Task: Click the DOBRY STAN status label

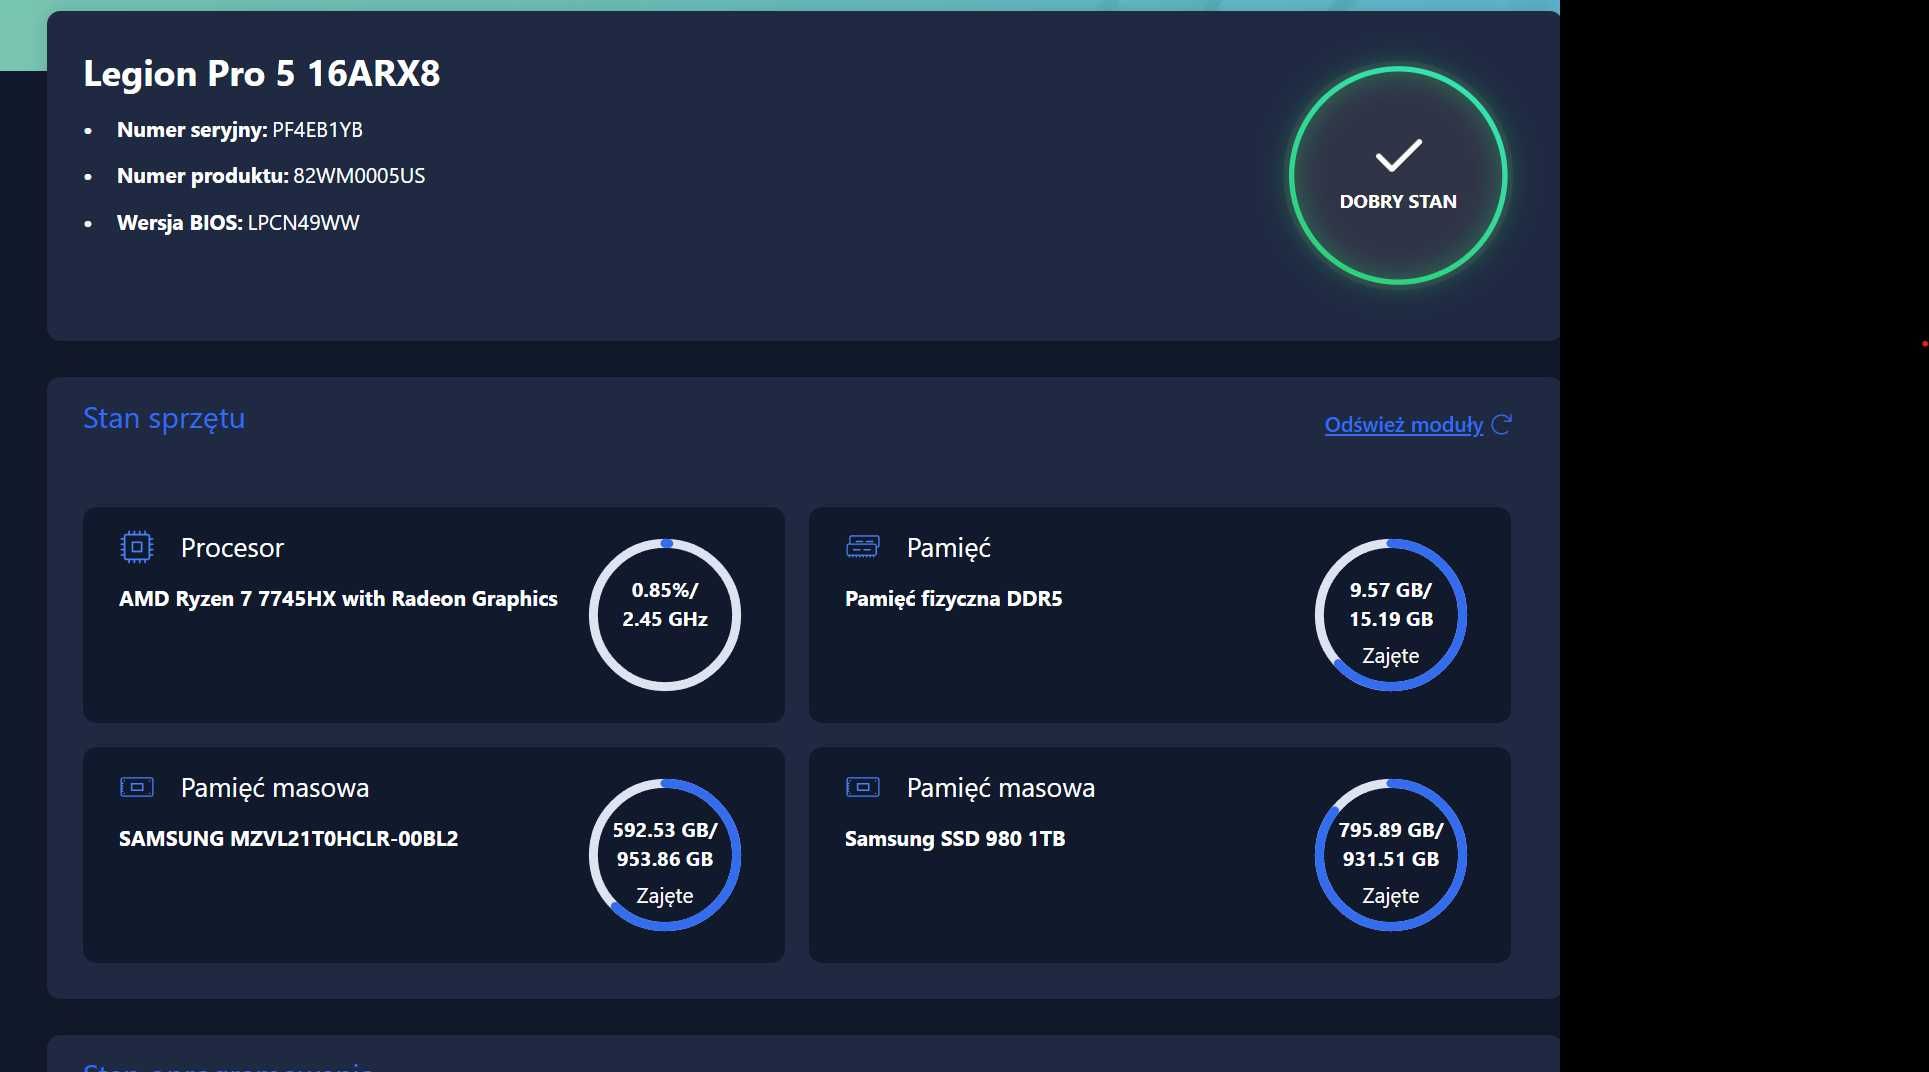Action: pos(1398,202)
